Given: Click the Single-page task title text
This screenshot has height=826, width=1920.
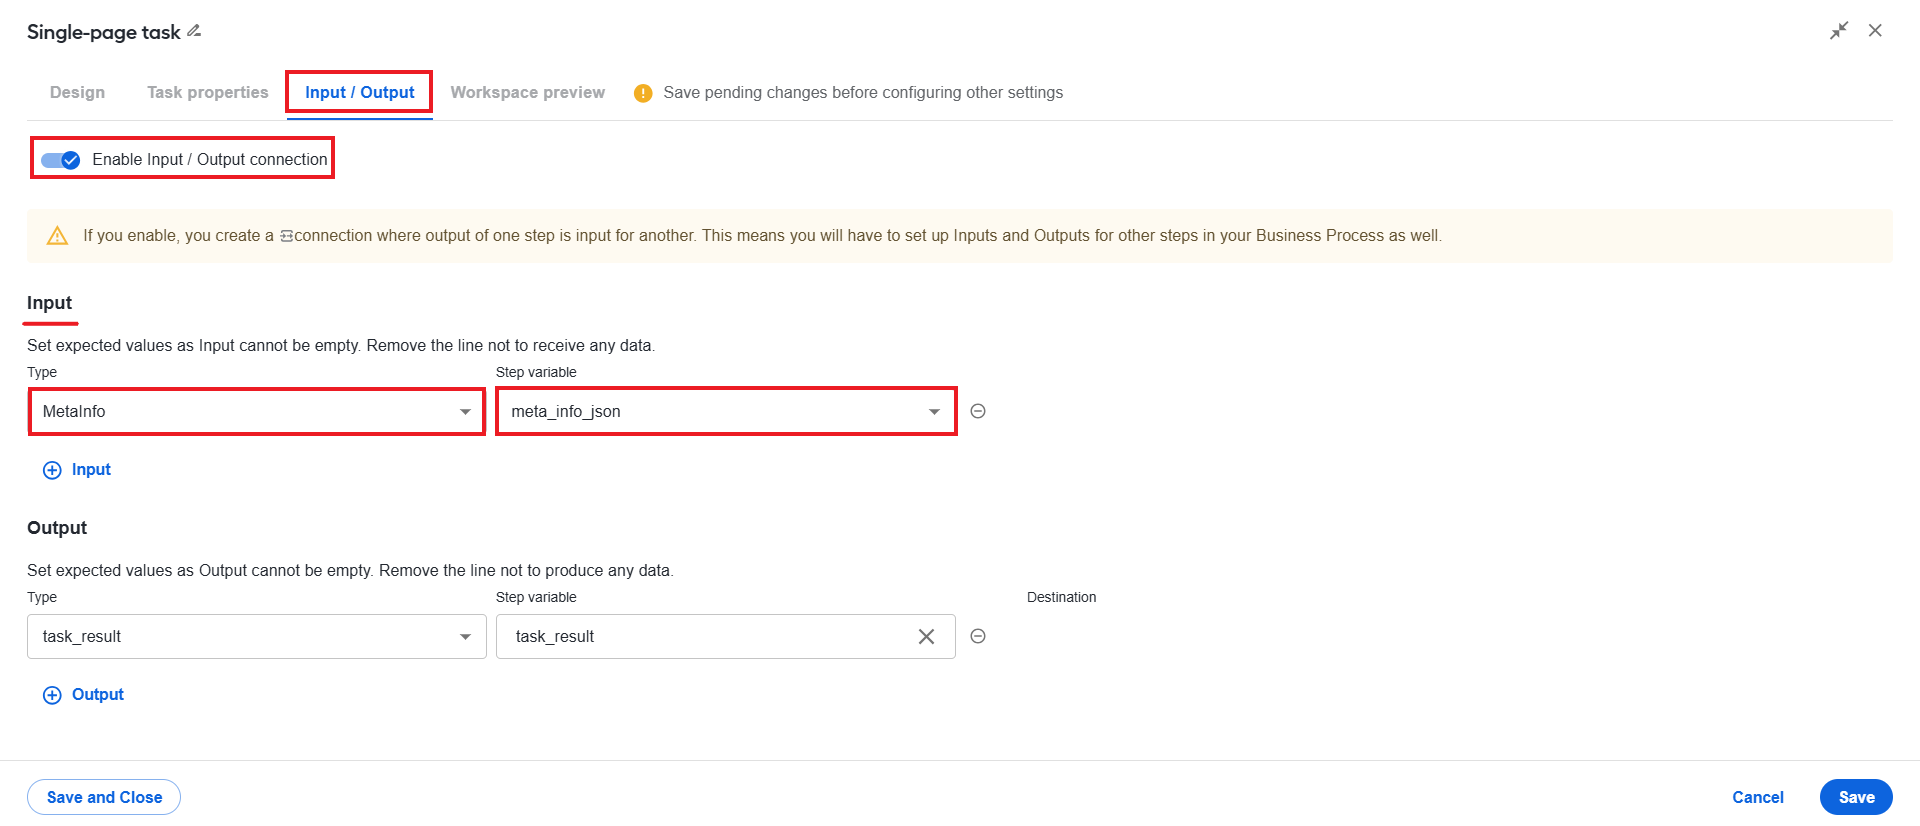Looking at the screenshot, I should coord(104,32).
